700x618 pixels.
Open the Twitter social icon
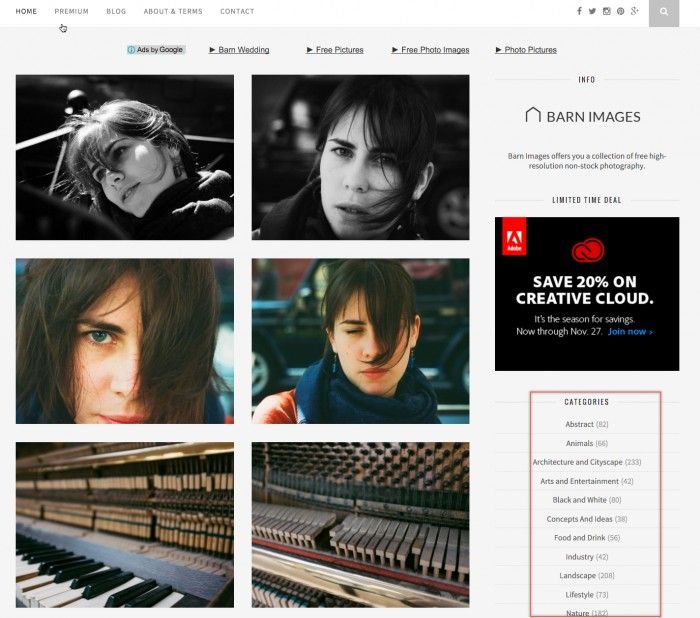[x=592, y=11]
